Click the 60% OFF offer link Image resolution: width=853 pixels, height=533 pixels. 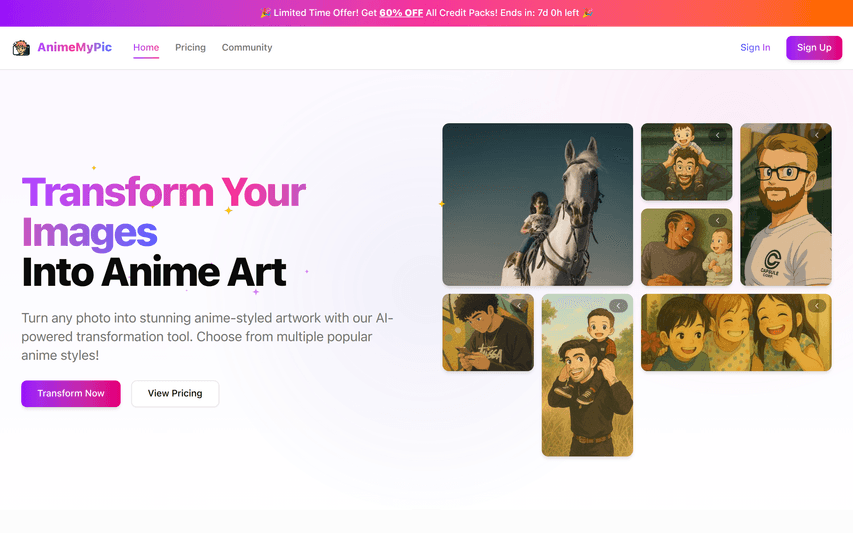click(x=401, y=13)
